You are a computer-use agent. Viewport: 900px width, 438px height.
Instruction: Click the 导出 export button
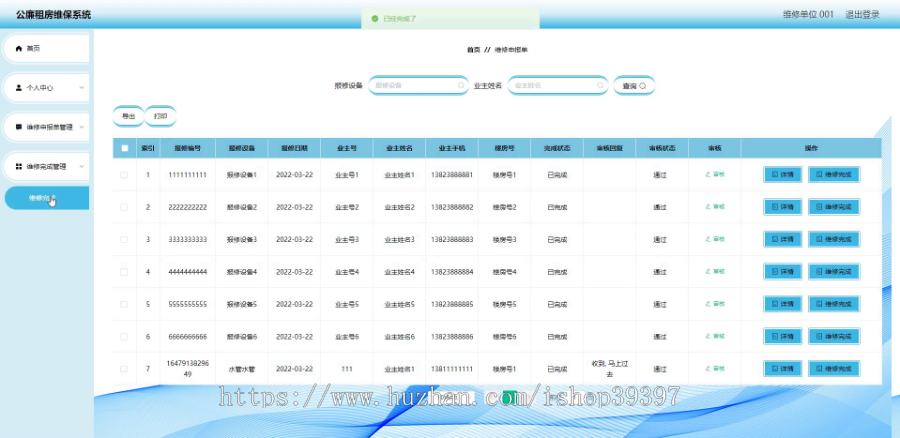pyautogui.click(x=128, y=116)
